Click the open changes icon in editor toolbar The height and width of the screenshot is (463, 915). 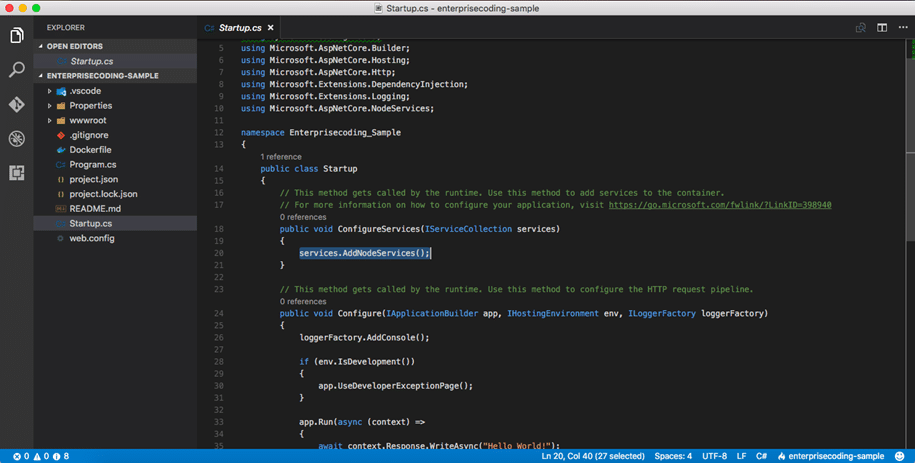click(861, 27)
